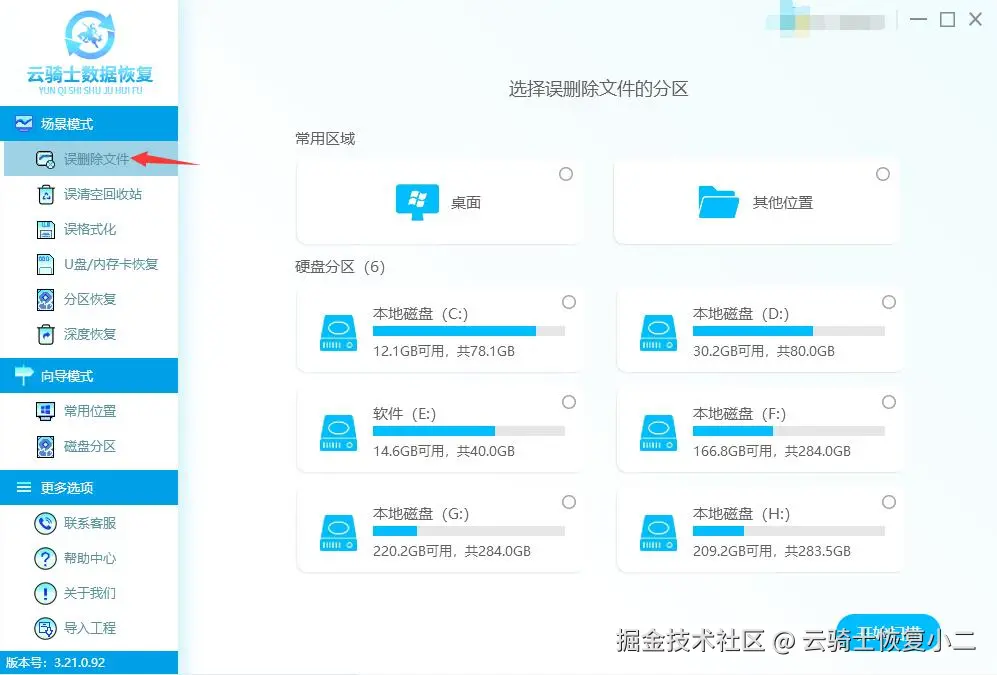Click the usage bar for drive H:
Image resolution: width=997 pixels, height=675 pixels.
(788, 531)
